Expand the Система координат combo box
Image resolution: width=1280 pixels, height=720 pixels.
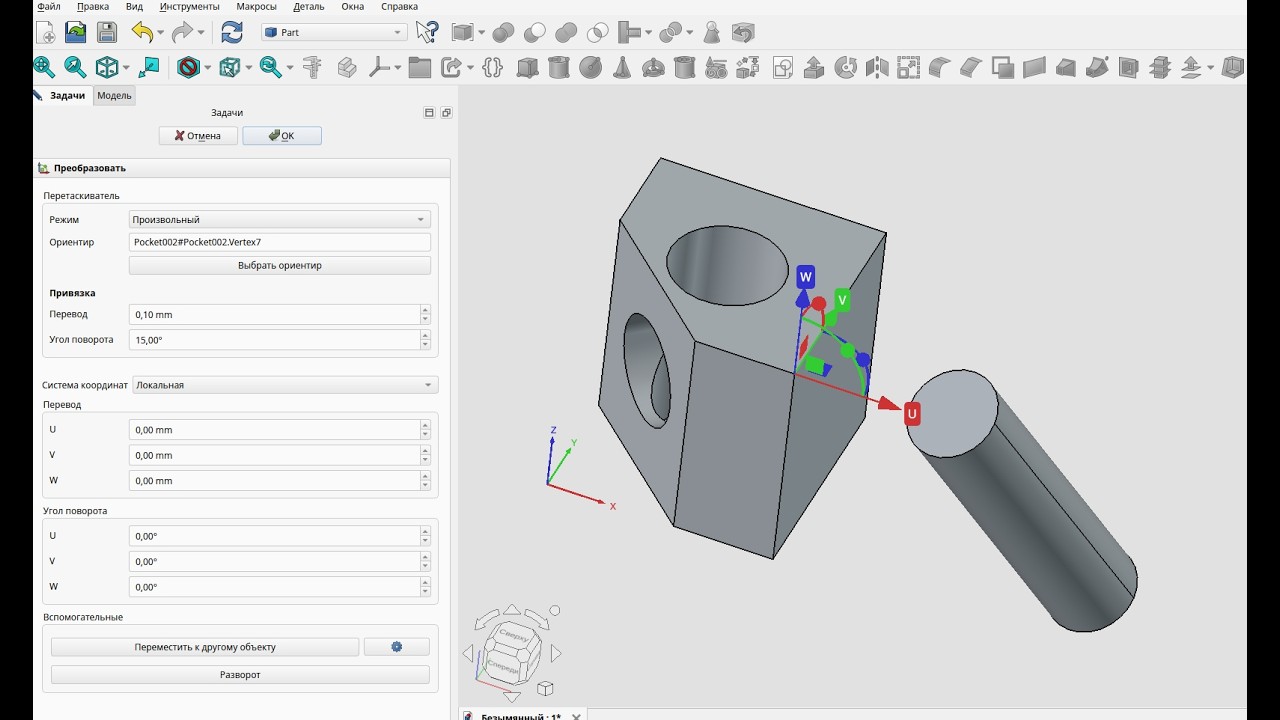[285, 385]
